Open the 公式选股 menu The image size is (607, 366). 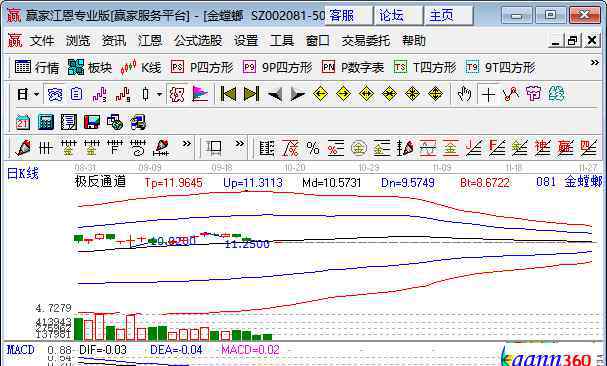coord(198,41)
